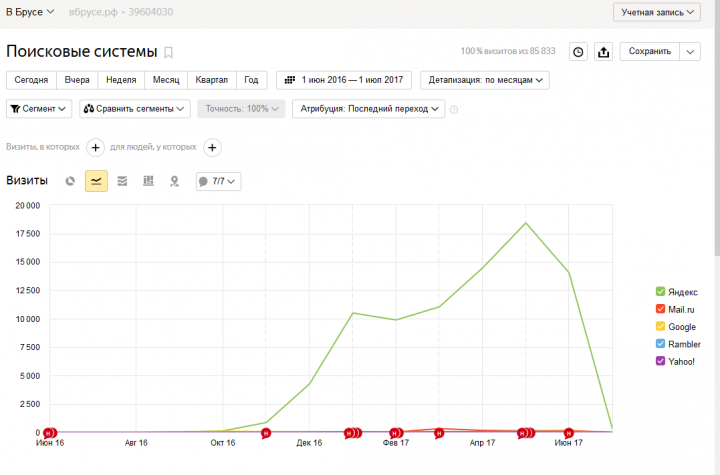Switch to the pie chart view
This screenshot has height=475, width=720.
[70, 181]
